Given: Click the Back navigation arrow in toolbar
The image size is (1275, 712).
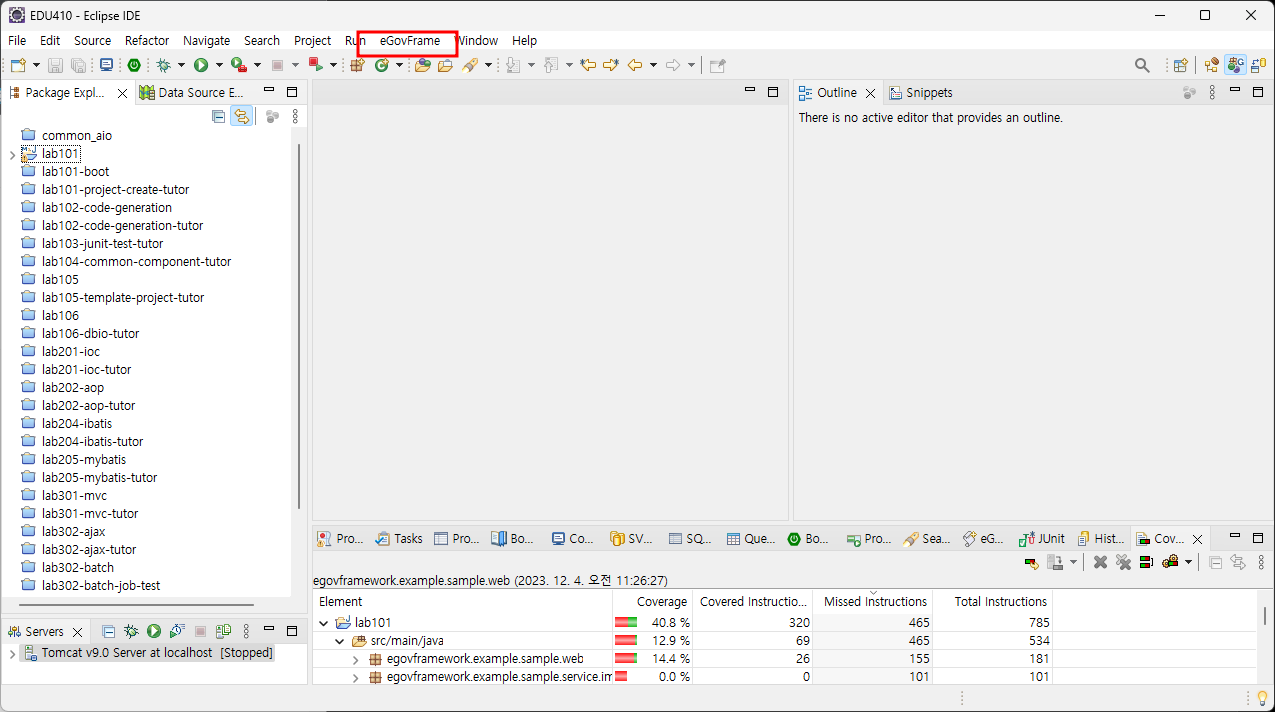Looking at the screenshot, I should click(635, 65).
